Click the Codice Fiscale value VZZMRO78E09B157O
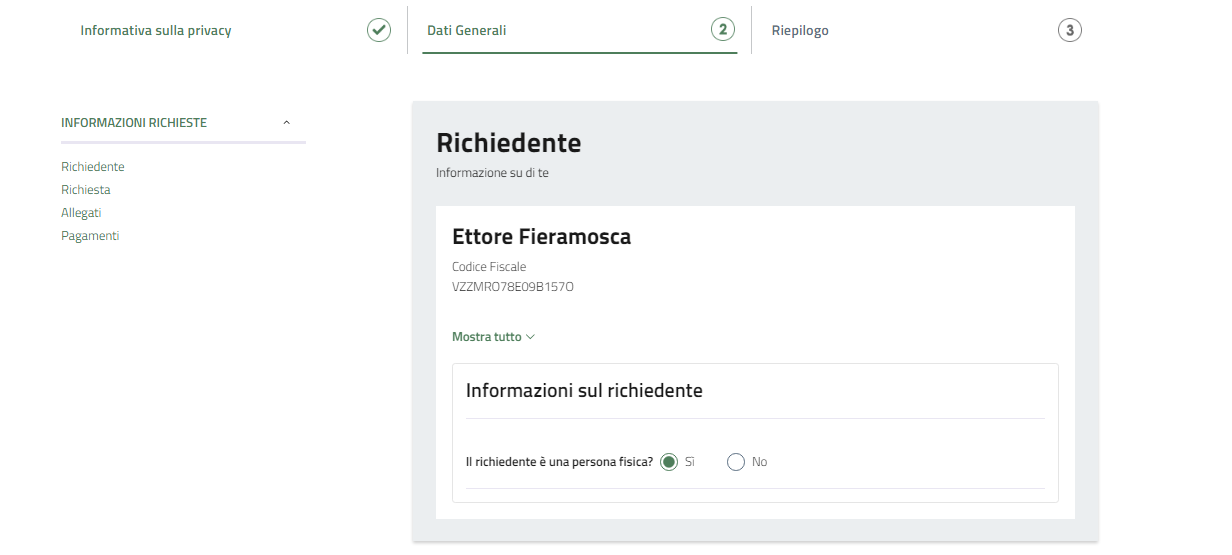The image size is (1232, 555). point(513,286)
